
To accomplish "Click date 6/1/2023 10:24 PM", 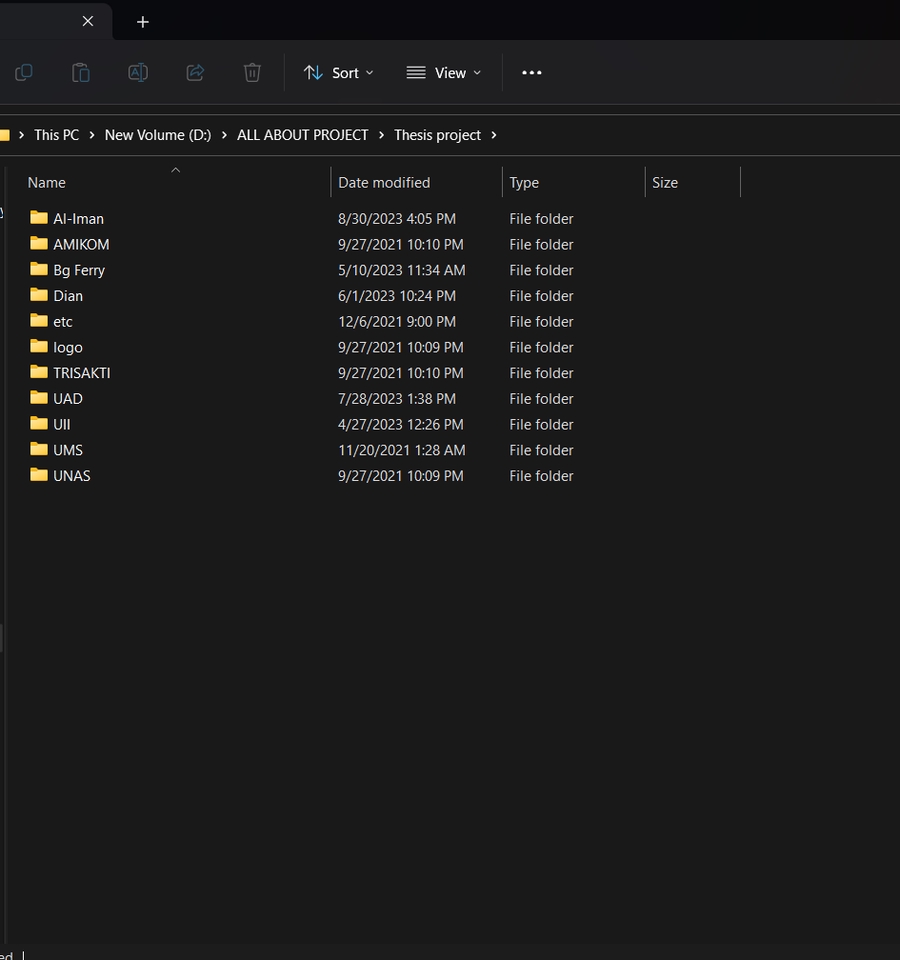I will tap(397, 296).
